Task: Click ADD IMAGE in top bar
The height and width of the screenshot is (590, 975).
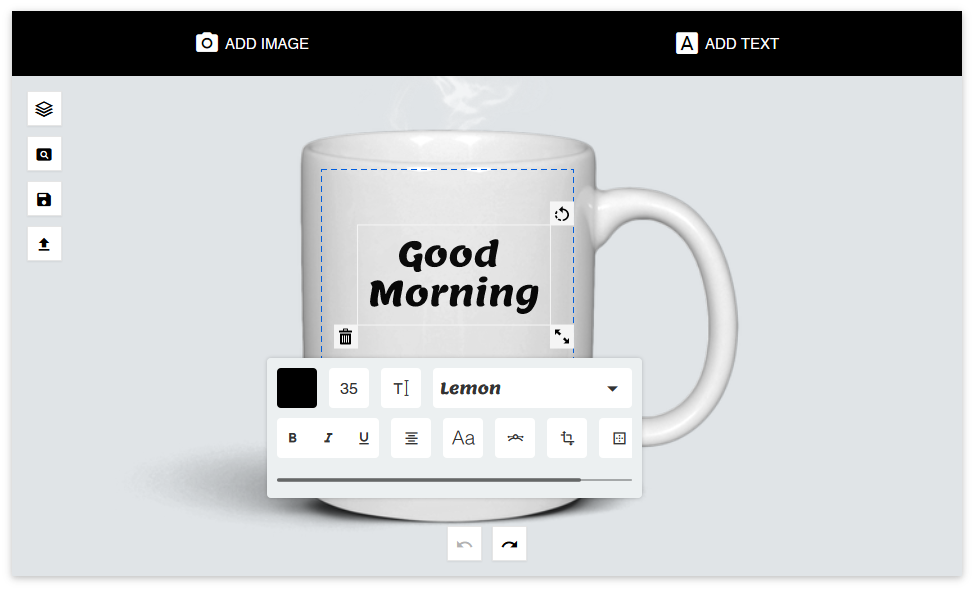Action: click(x=253, y=43)
